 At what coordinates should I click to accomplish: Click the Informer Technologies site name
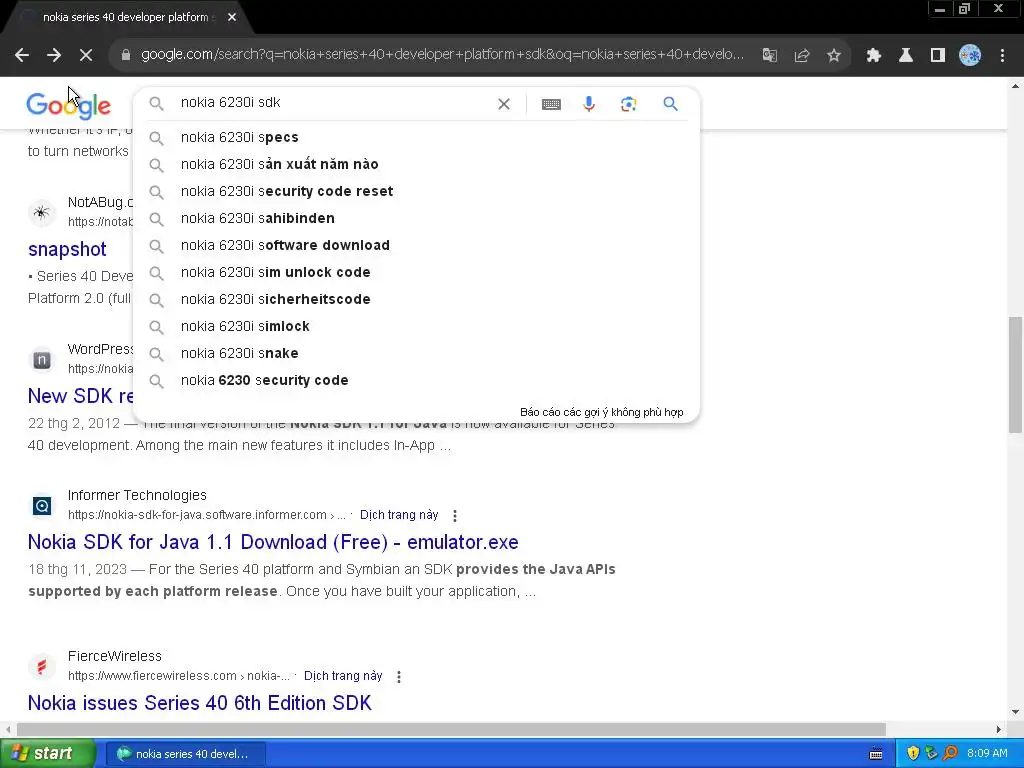coord(137,496)
